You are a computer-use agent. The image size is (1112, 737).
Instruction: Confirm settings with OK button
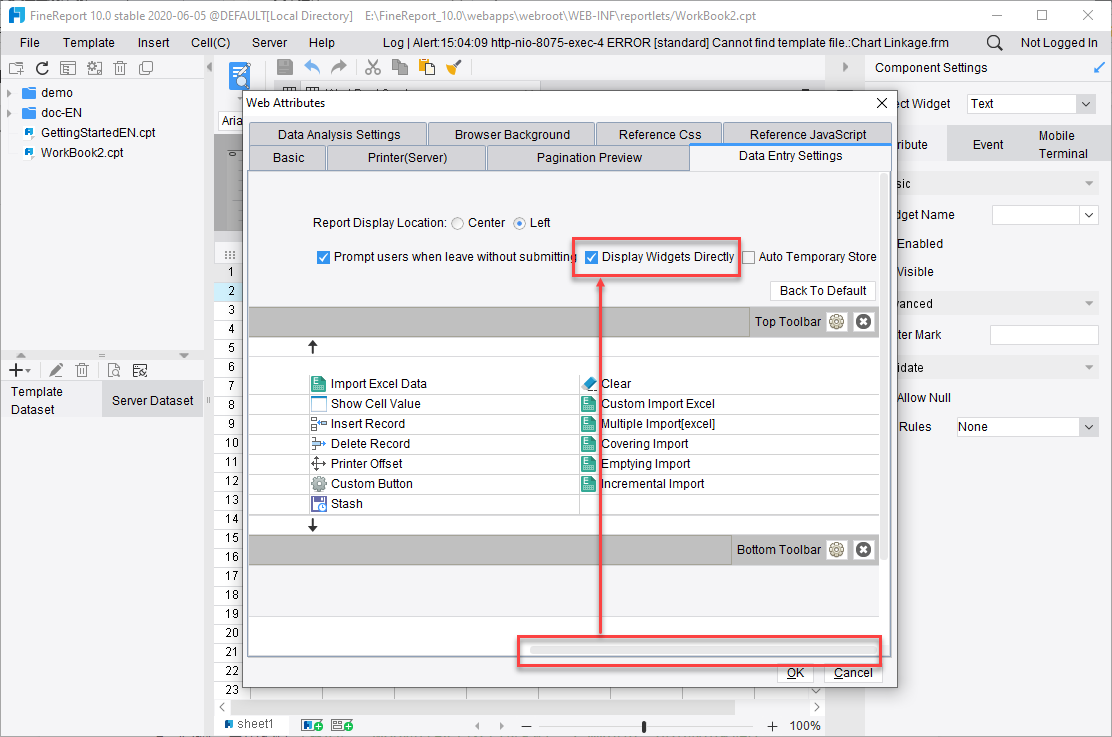click(796, 672)
